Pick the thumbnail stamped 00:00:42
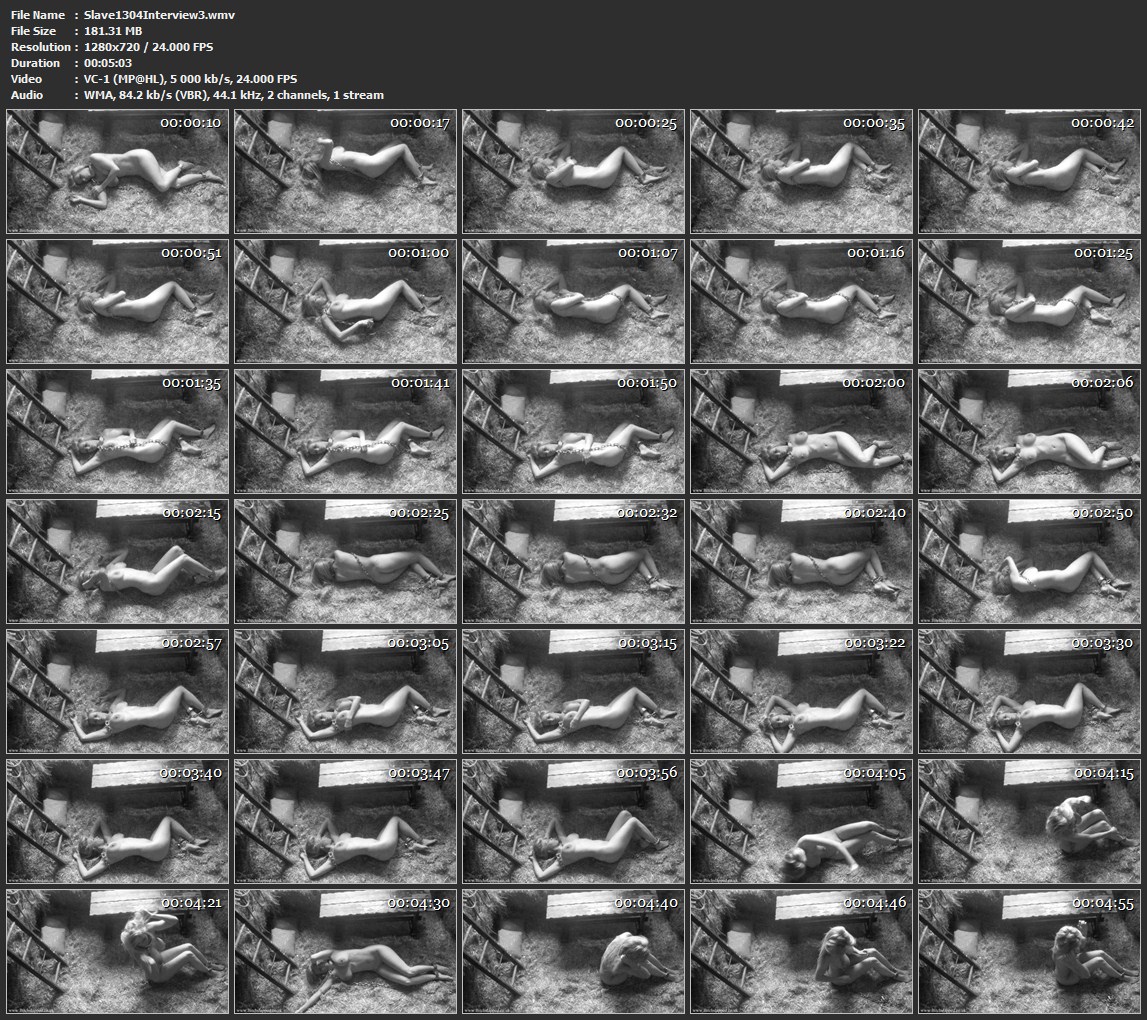1147x1020 pixels. pos(1029,172)
